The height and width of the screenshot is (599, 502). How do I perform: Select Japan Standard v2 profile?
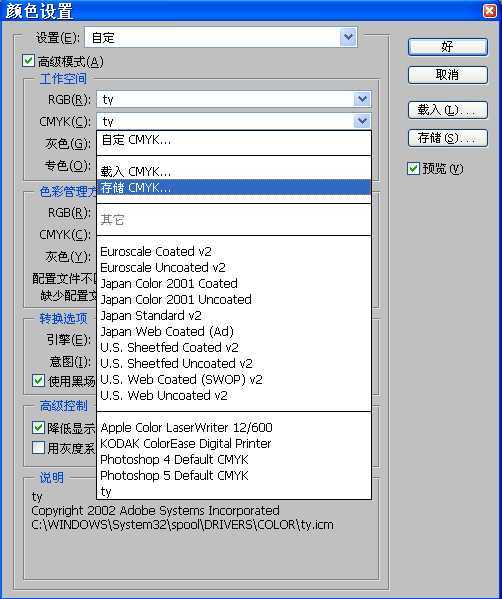[x=234, y=316]
